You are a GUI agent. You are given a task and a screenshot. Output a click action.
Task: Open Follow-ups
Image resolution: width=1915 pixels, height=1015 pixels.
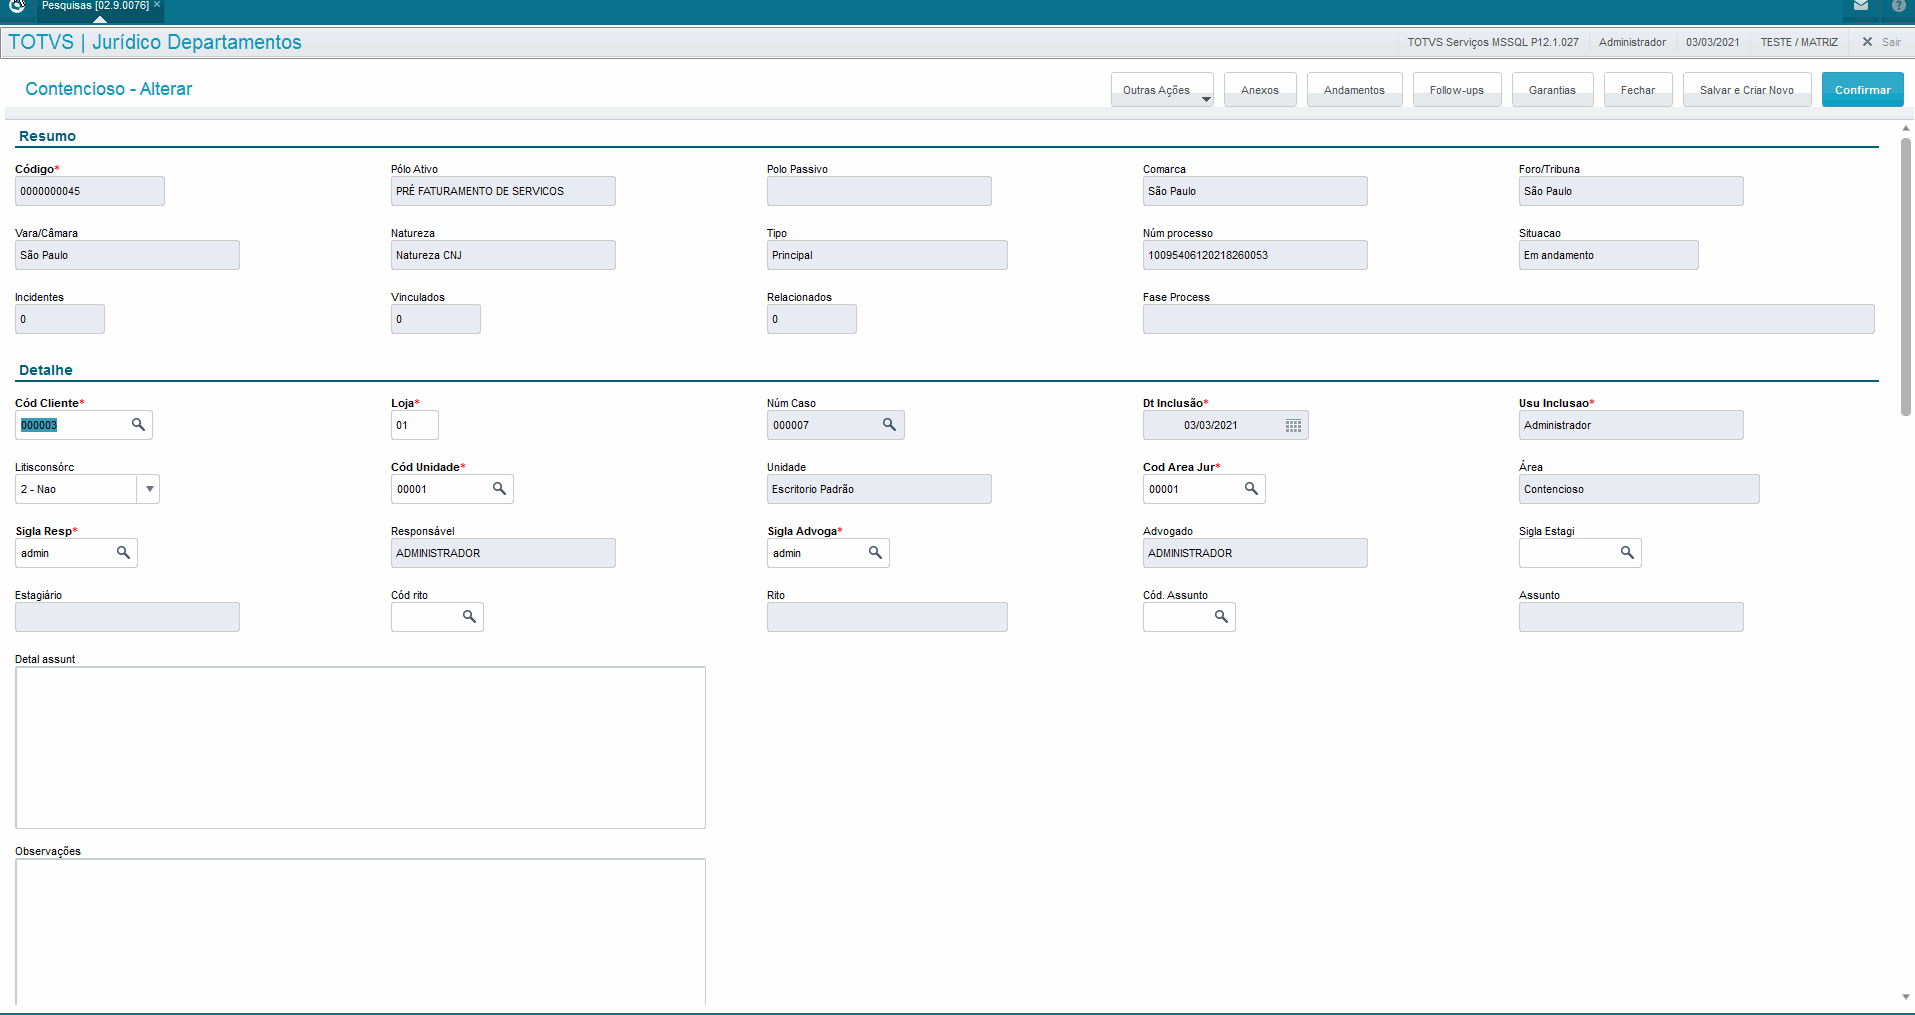1457,90
